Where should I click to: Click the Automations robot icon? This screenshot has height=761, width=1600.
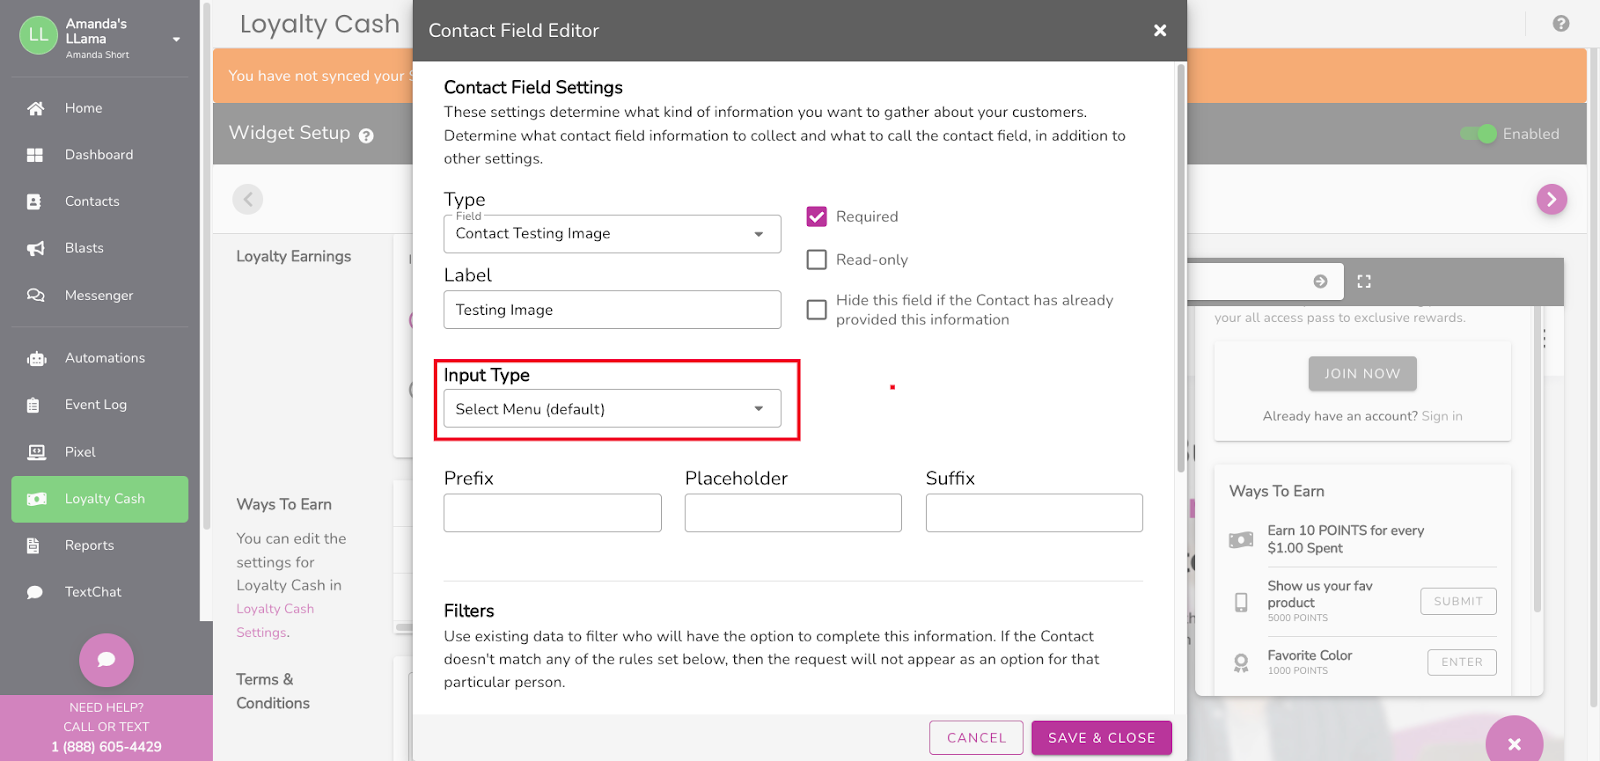click(x=36, y=358)
